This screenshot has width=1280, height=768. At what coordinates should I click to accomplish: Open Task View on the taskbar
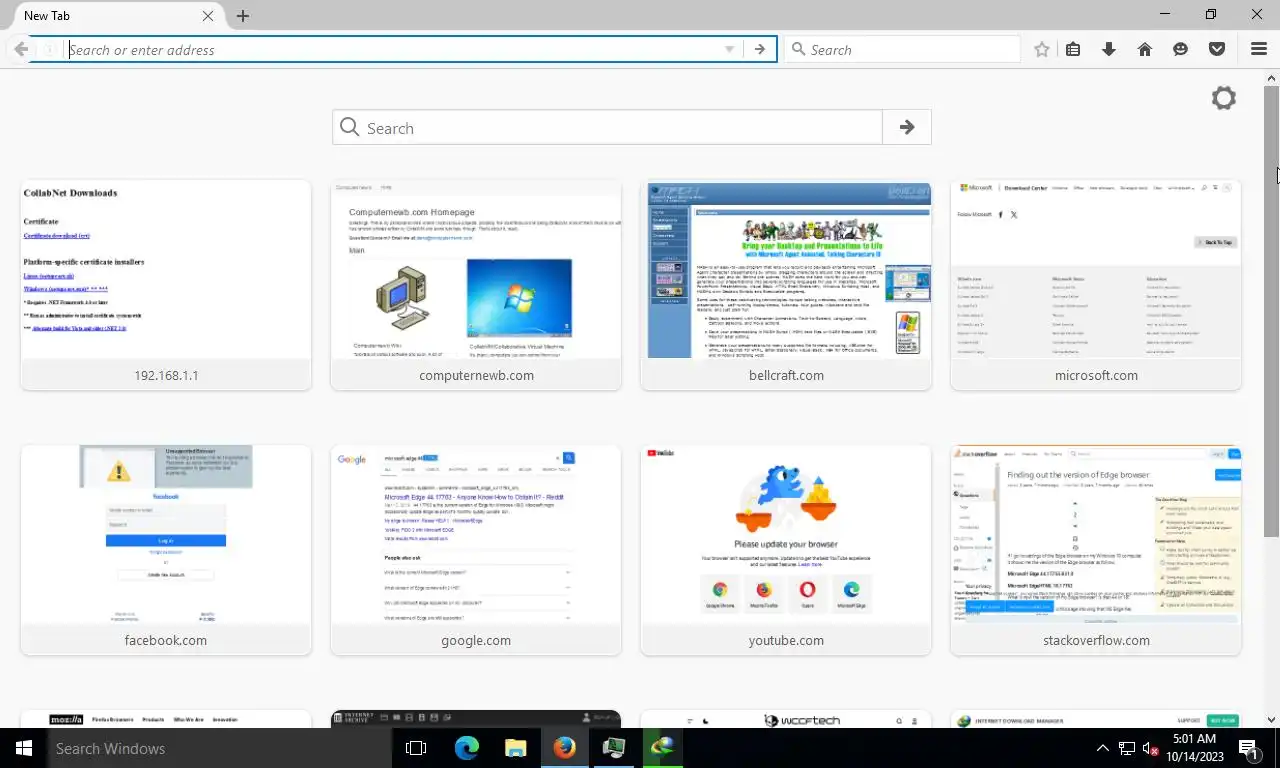click(x=416, y=748)
